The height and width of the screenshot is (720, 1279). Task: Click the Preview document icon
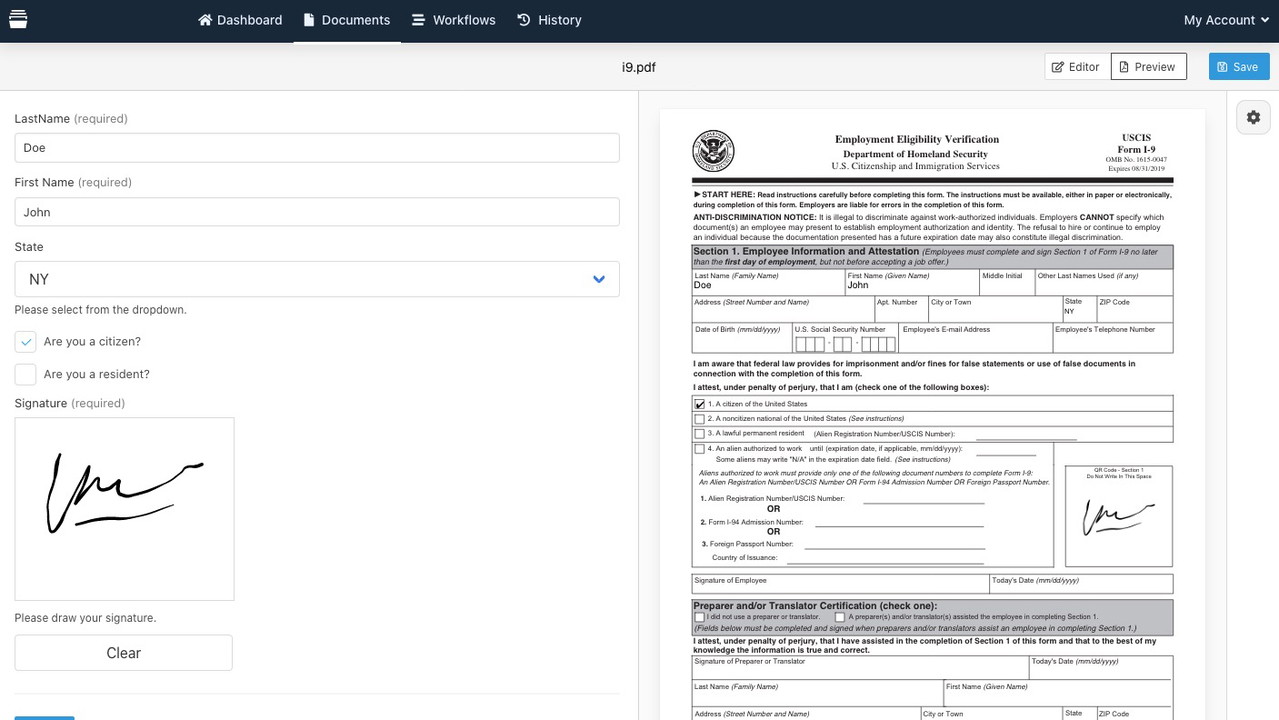pyautogui.click(x=1124, y=67)
